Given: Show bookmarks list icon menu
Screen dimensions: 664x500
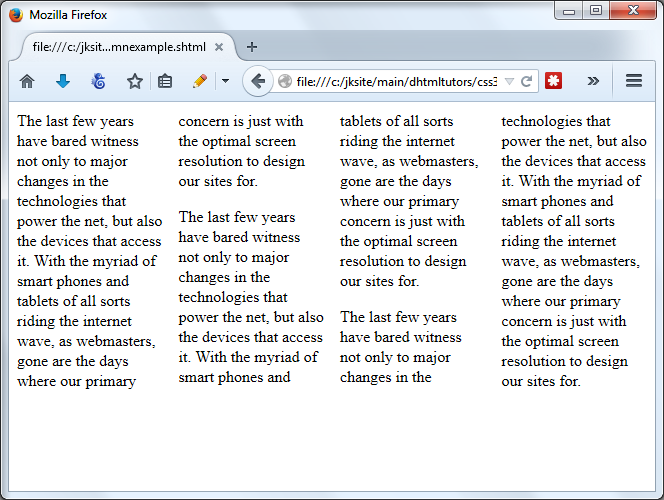Looking at the screenshot, I should pyautogui.click(x=165, y=81).
